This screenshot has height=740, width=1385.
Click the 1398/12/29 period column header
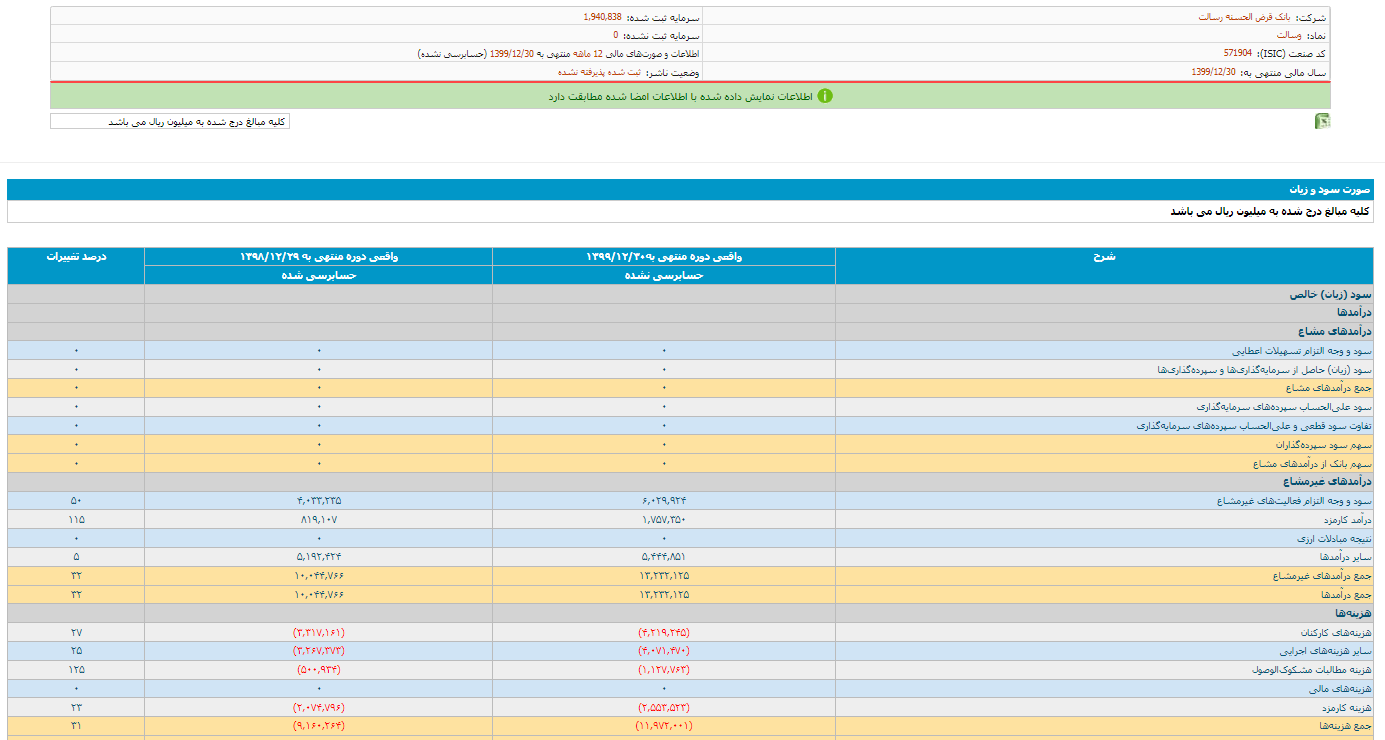[318, 257]
